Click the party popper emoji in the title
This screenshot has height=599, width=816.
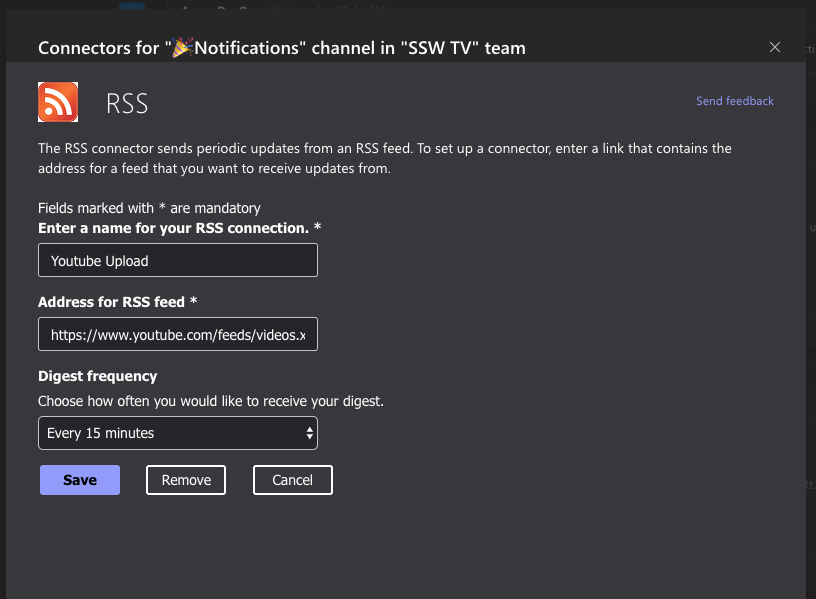[x=181, y=47]
